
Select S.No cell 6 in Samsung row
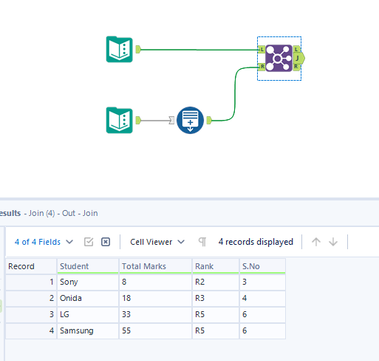tap(263, 331)
